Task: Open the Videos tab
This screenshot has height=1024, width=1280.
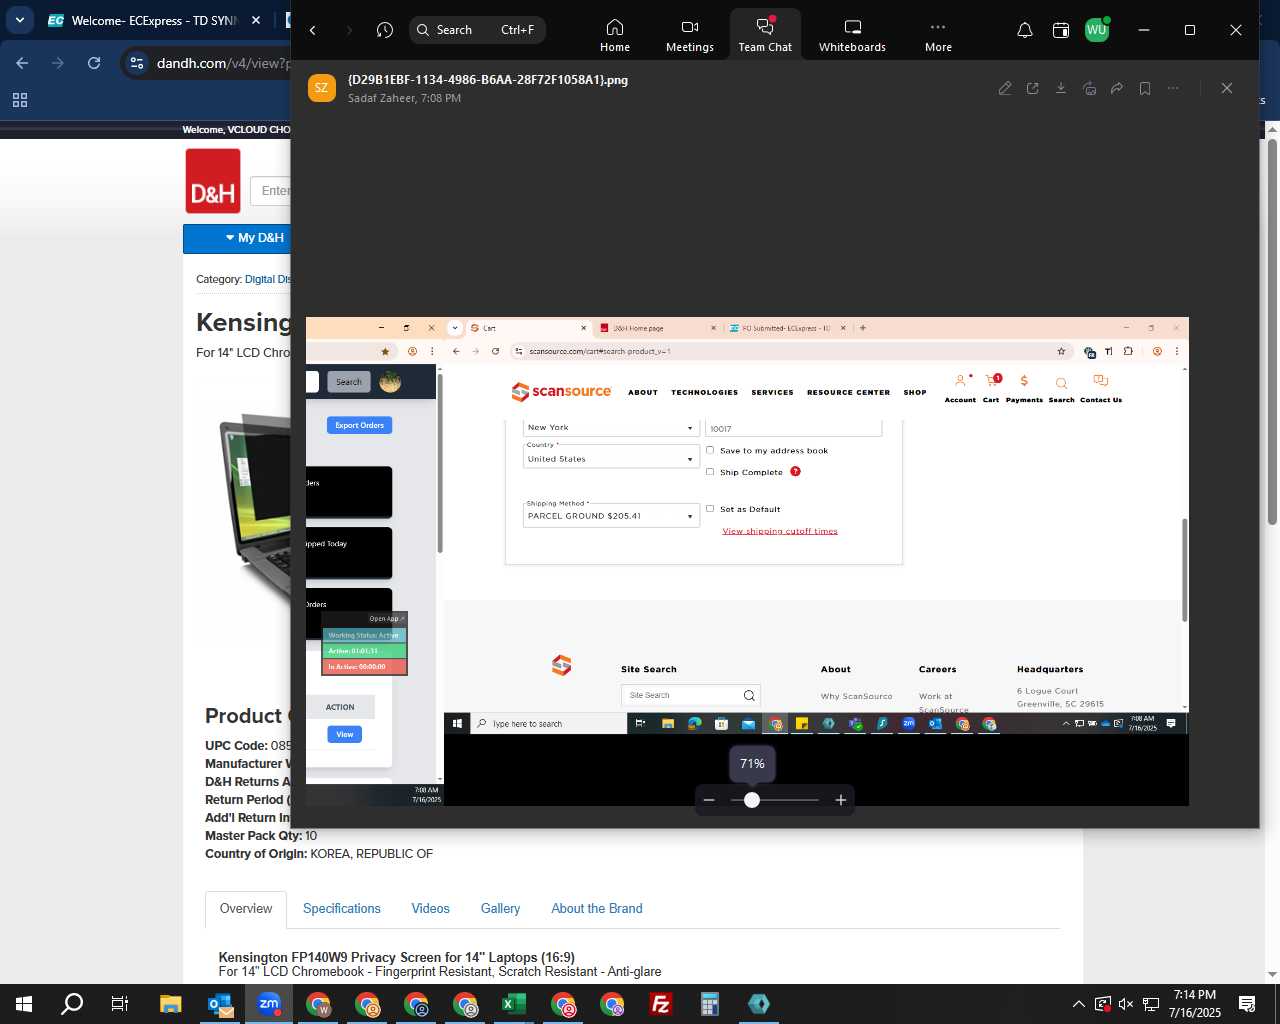Action: pyautogui.click(x=431, y=909)
